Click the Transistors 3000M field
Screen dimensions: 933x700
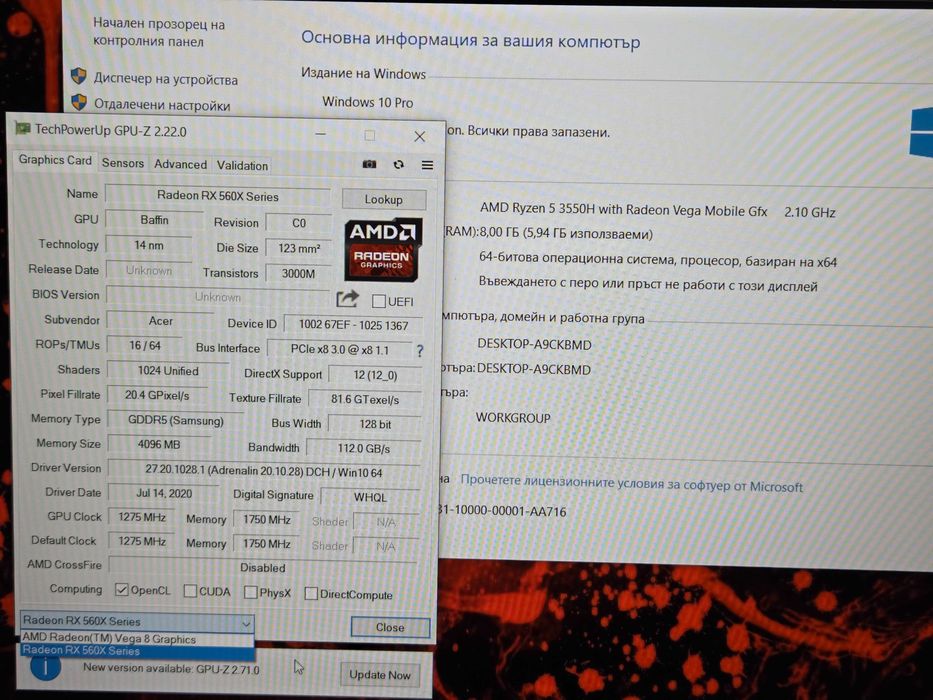click(299, 273)
